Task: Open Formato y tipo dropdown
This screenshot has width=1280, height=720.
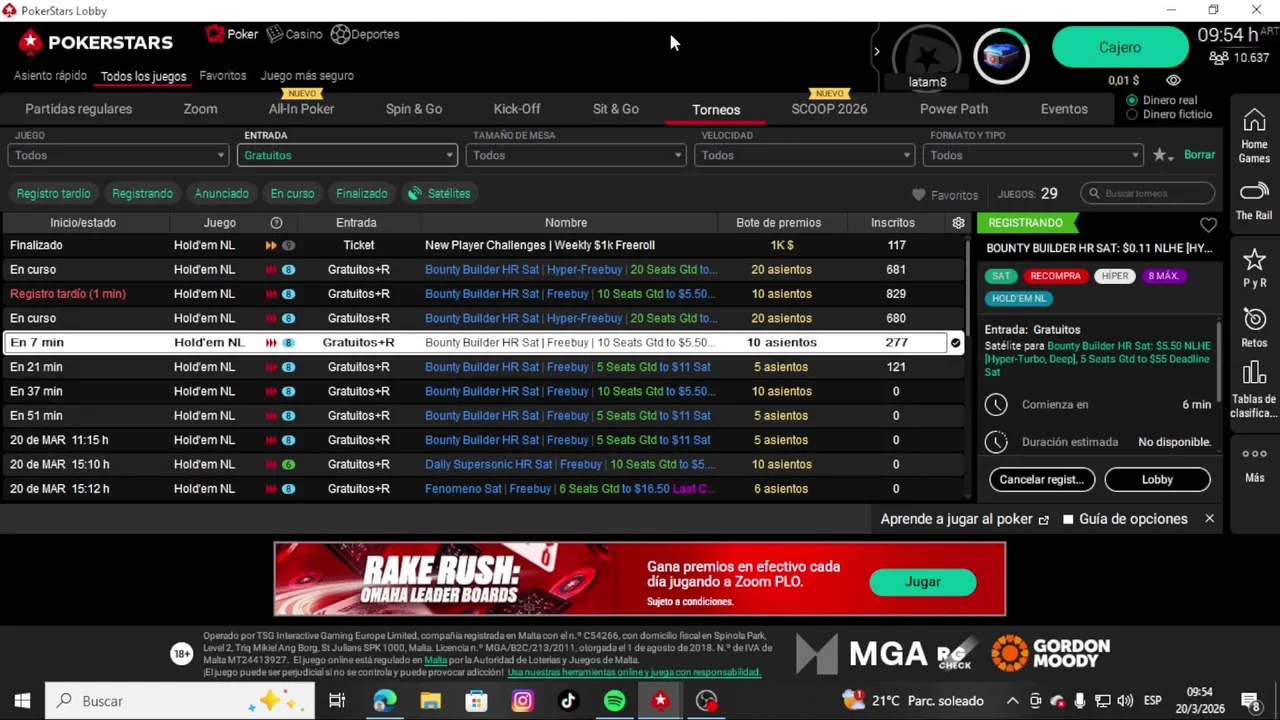Action: pyautogui.click(x=1034, y=155)
